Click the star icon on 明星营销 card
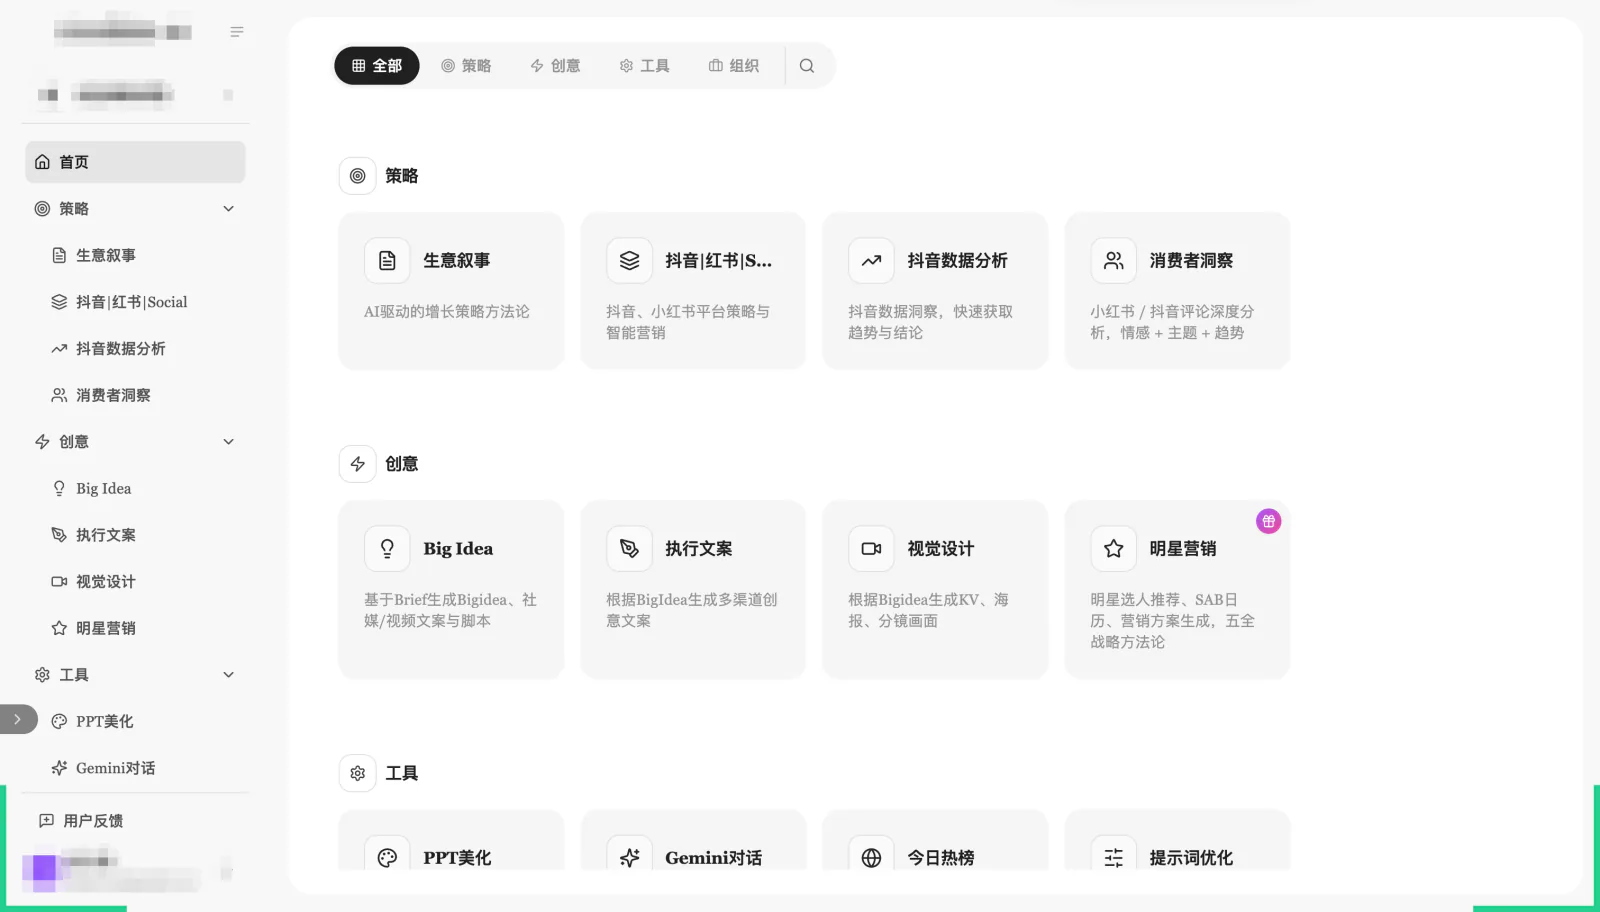Image resolution: width=1600 pixels, height=912 pixels. (x=1113, y=549)
